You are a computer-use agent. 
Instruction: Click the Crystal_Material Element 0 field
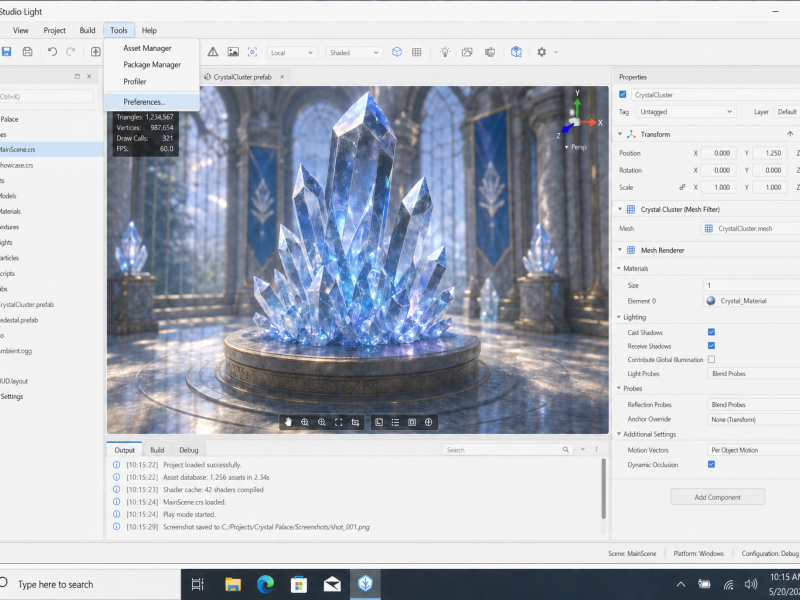point(752,301)
